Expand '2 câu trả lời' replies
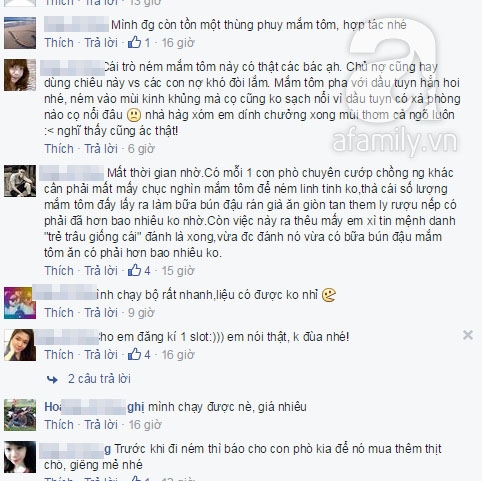The height and width of the screenshot is (481, 482). tap(99, 379)
